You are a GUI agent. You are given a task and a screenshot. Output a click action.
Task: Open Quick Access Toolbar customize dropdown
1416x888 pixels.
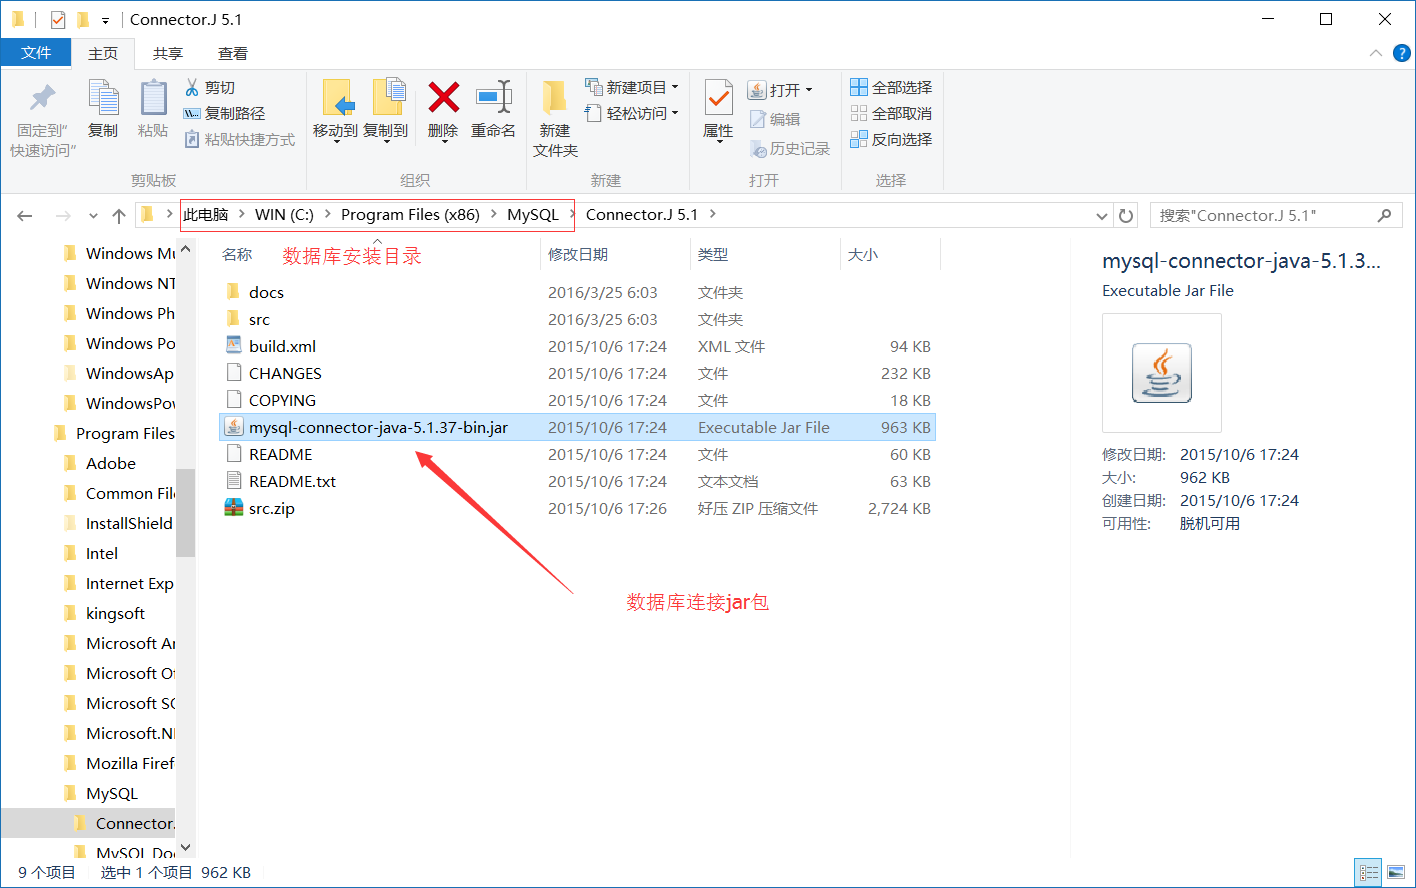click(105, 20)
